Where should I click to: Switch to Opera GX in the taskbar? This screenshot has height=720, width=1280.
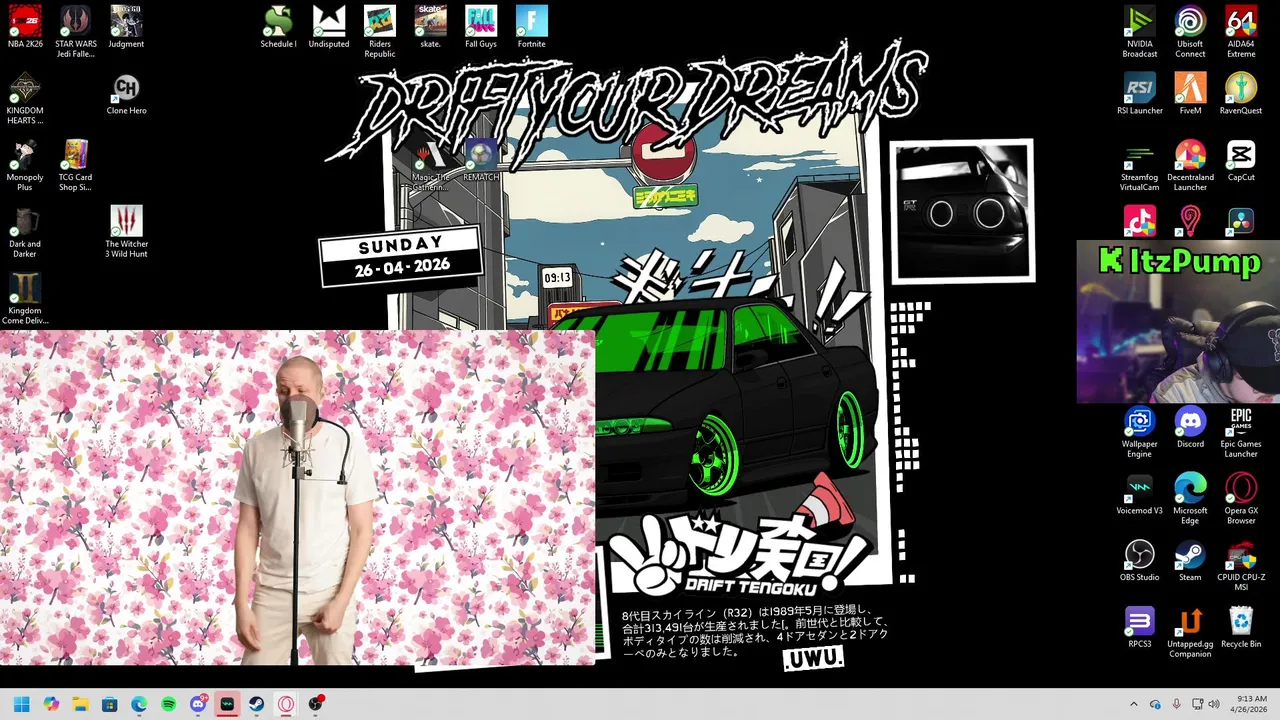(286, 704)
